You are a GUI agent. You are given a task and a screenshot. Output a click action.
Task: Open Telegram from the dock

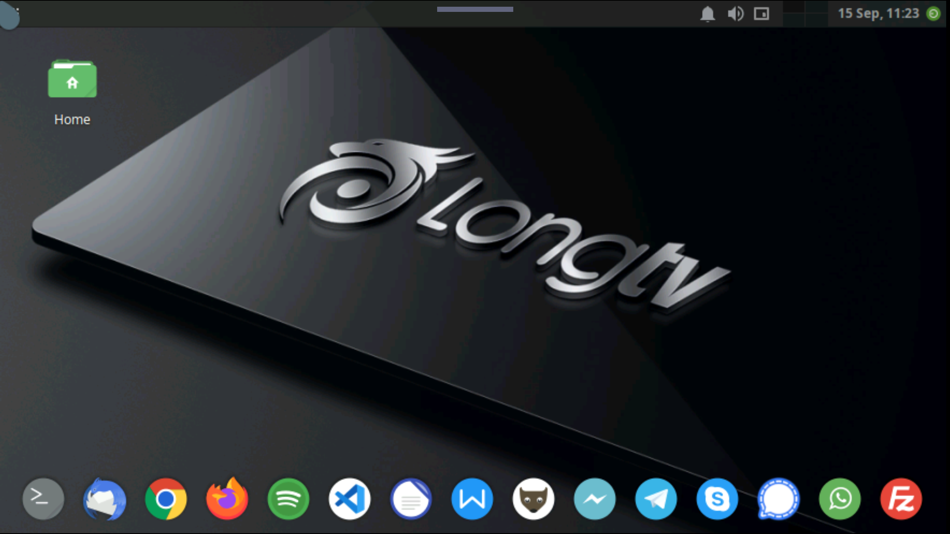pyautogui.click(x=656, y=499)
